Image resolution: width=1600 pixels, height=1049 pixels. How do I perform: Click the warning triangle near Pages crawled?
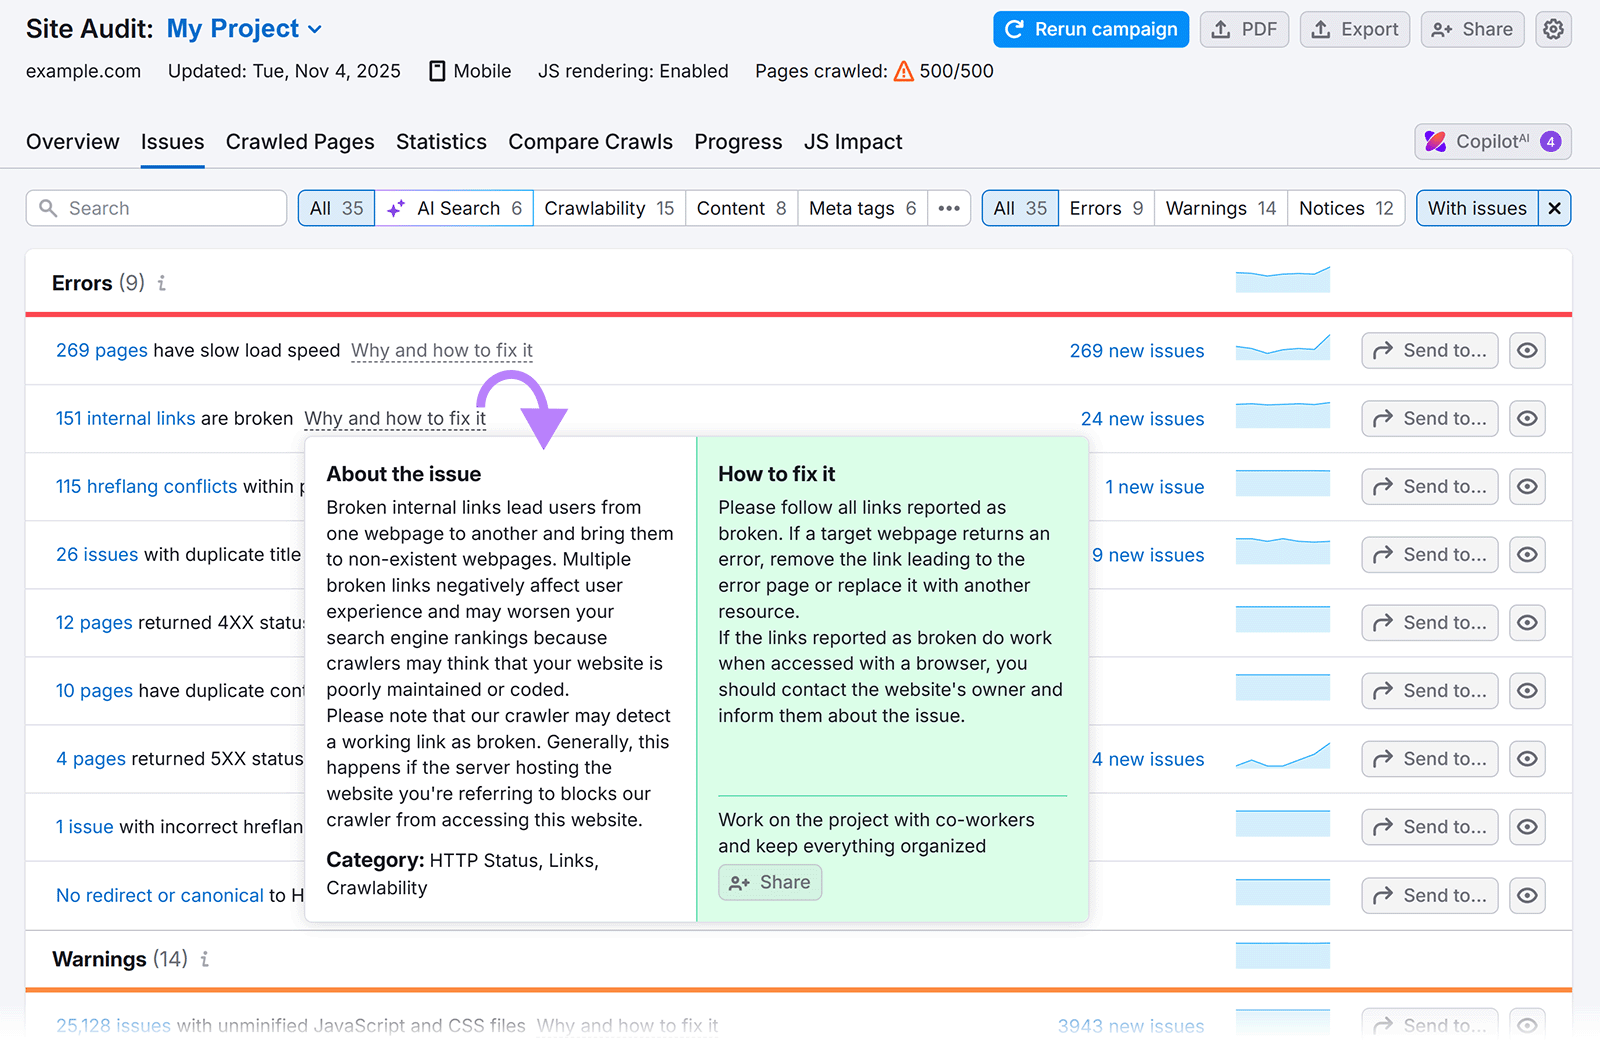[904, 71]
